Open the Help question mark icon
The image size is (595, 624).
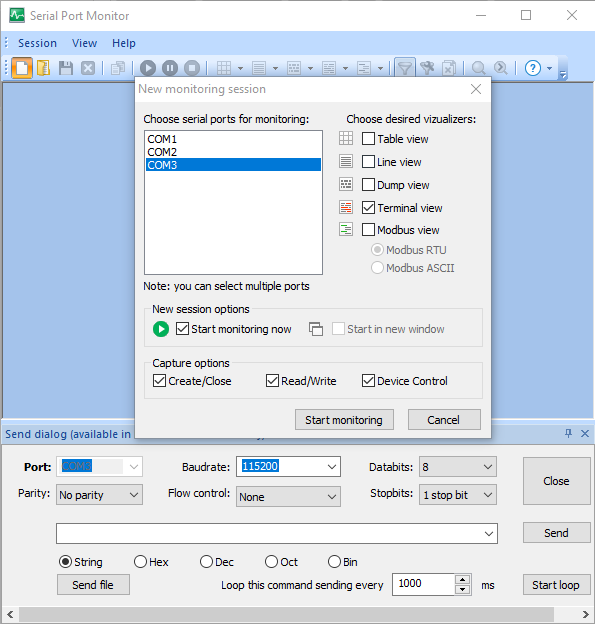tap(533, 68)
